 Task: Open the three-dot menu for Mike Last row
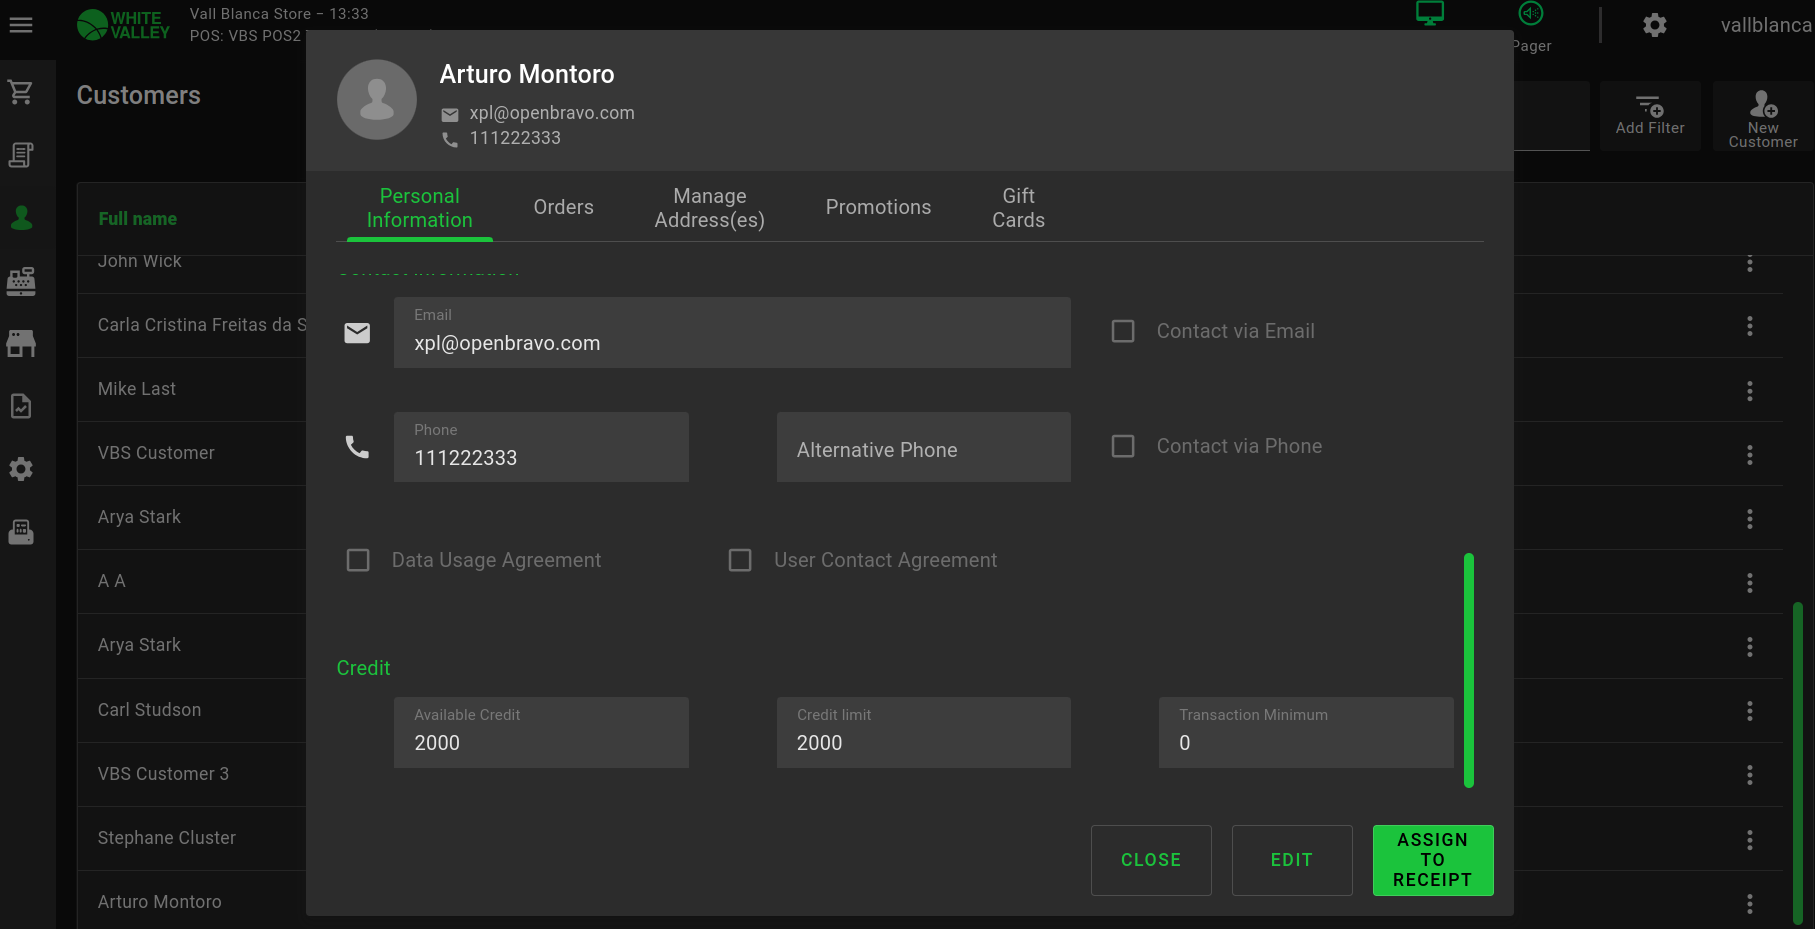(x=1749, y=390)
